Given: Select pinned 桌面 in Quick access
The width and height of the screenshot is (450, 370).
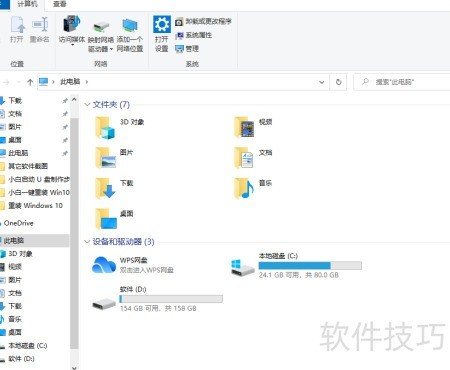Looking at the screenshot, I should click(x=14, y=140).
